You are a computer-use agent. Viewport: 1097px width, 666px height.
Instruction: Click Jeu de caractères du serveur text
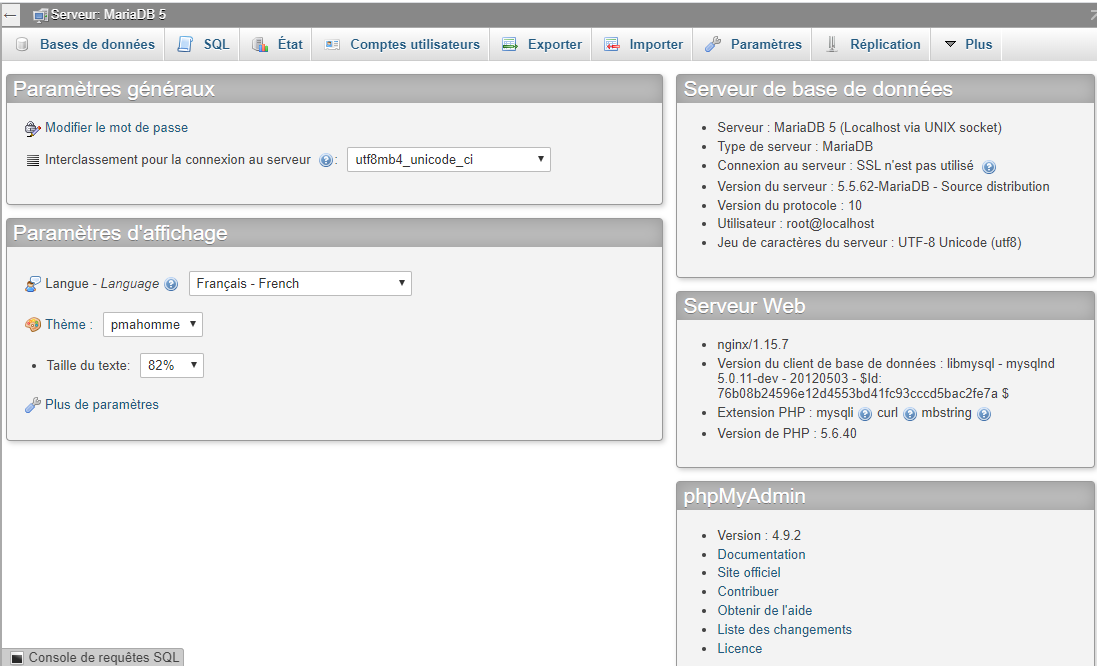(869, 242)
